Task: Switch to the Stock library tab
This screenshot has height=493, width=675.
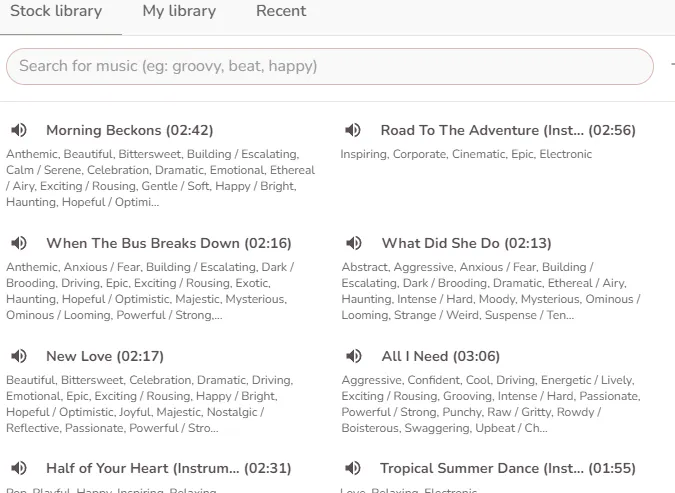Action: click(56, 12)
